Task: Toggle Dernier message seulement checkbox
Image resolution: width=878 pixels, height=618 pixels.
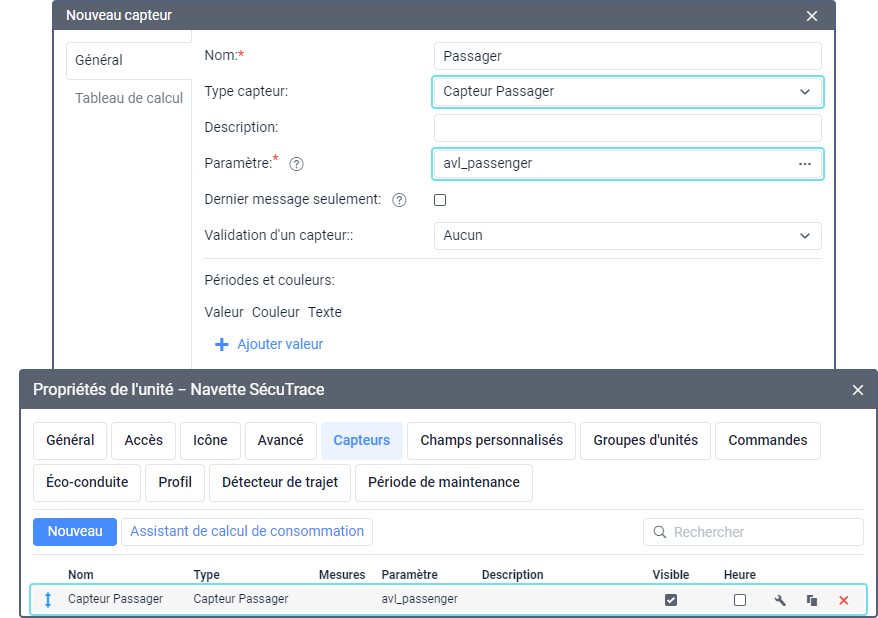Action: 440,200
